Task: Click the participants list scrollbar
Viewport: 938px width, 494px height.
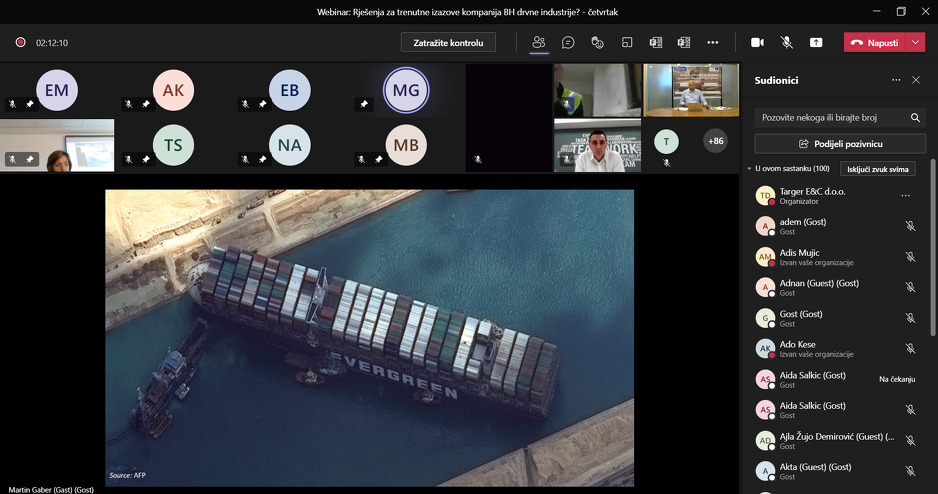Action: 933,248
